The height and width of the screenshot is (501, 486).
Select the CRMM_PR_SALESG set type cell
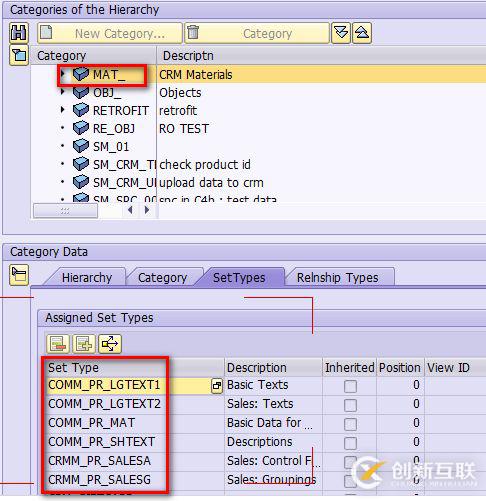pyautogui.click(x=134, y=480)
